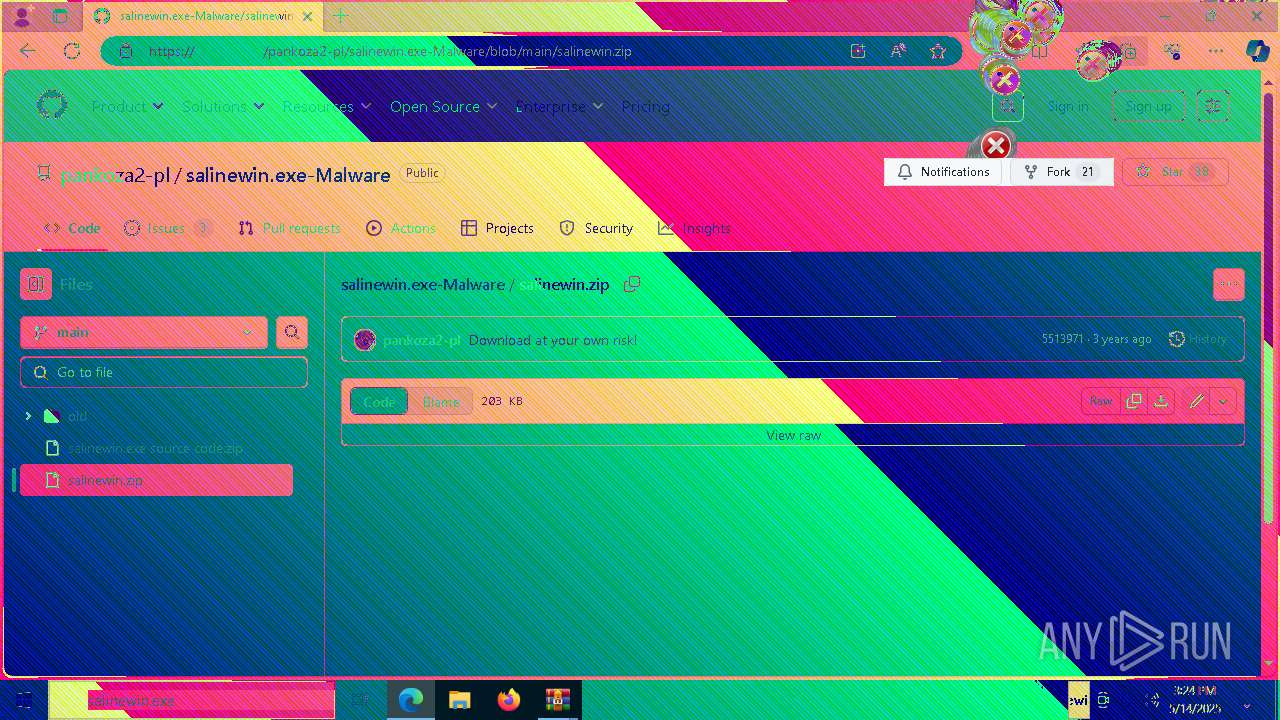1280x720 pixels.
Task: Click the read aloud icon in address bar
Action: click(898, 51)
